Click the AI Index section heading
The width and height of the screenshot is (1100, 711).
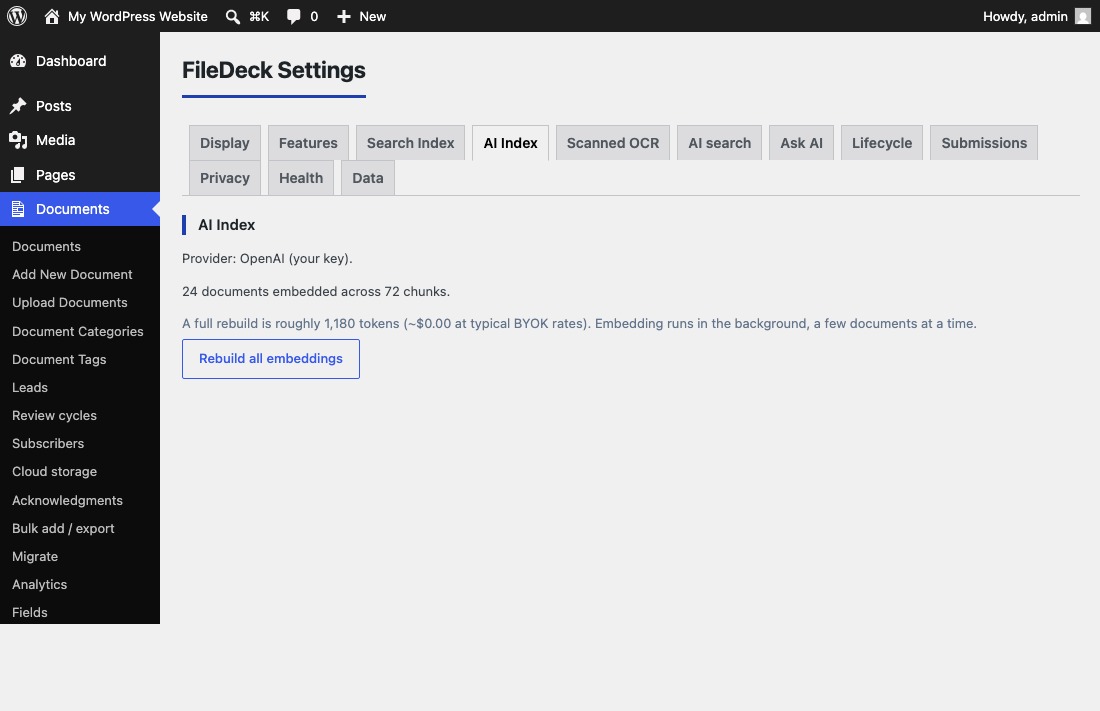tap(226, 225)
